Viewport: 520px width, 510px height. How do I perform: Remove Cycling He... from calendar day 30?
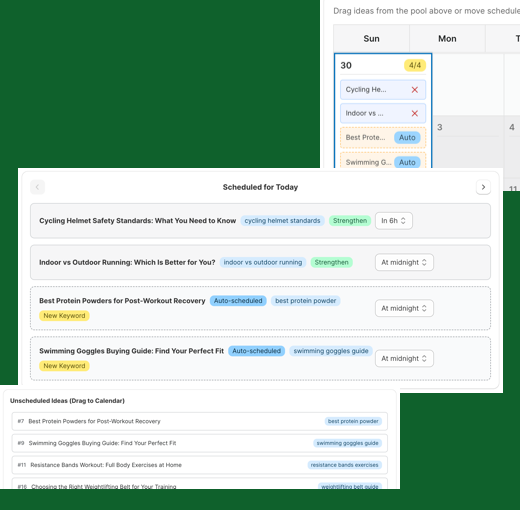tap(414, 90)
